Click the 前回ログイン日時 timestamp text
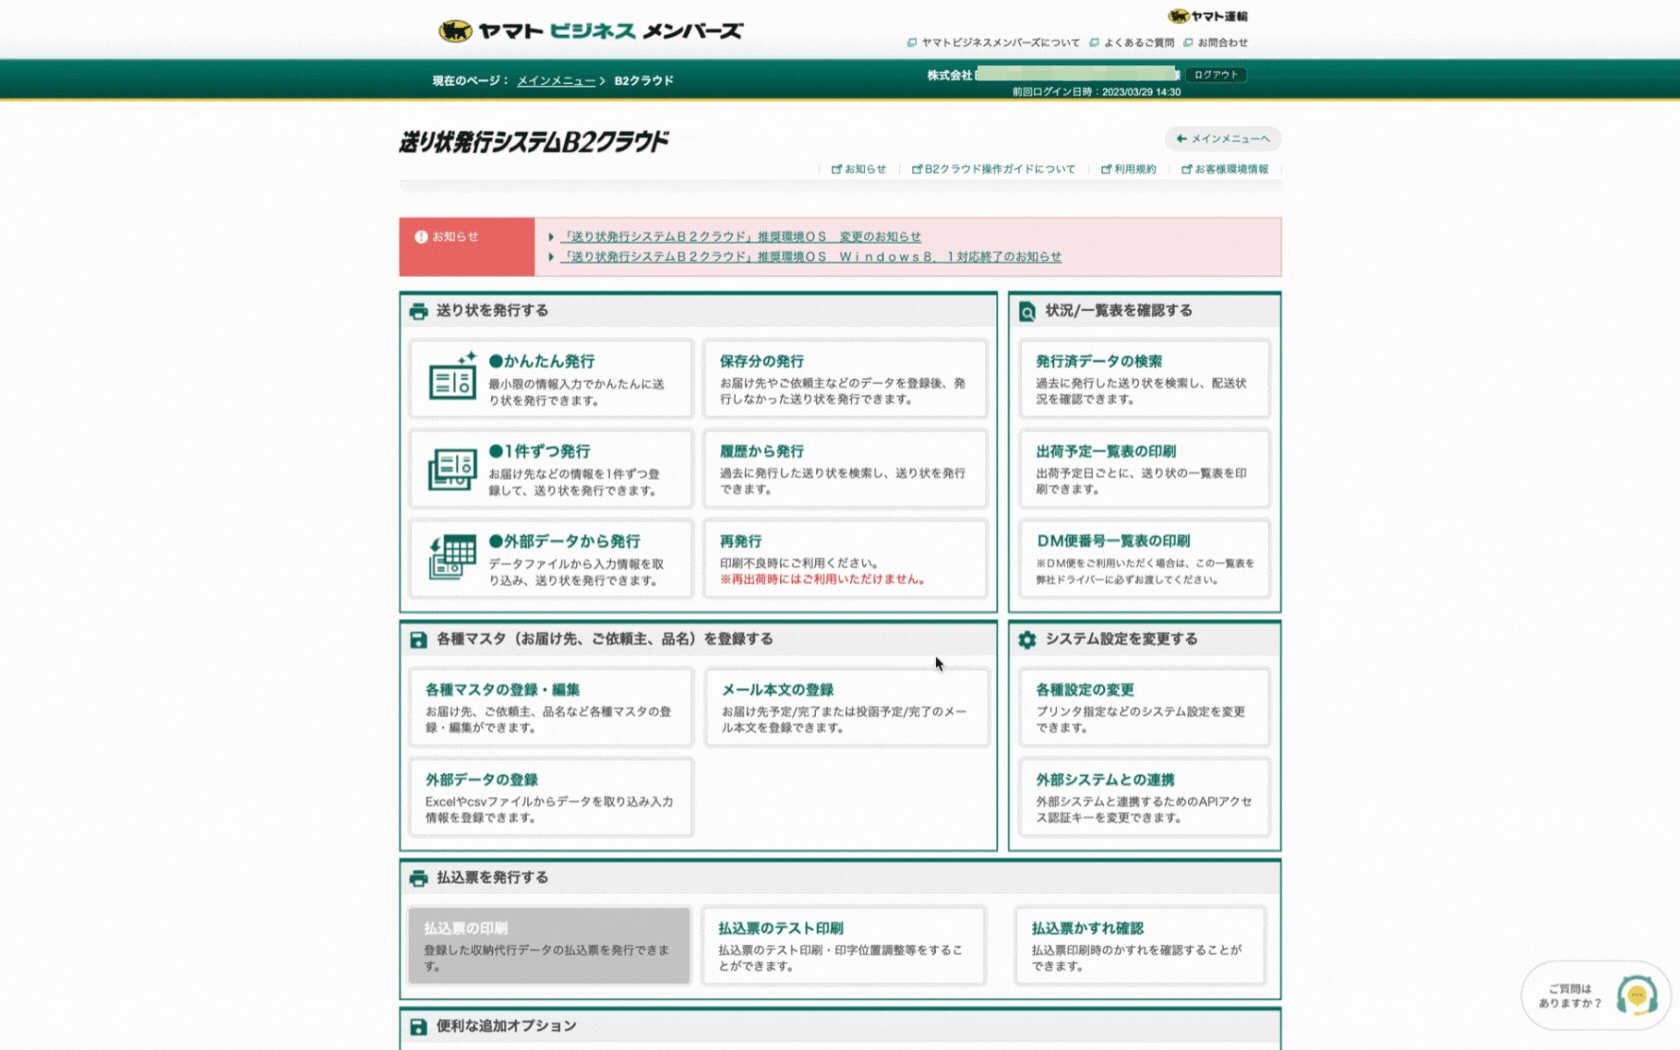Viewport: 1680px width, 1050px height. pos(1096,92)
